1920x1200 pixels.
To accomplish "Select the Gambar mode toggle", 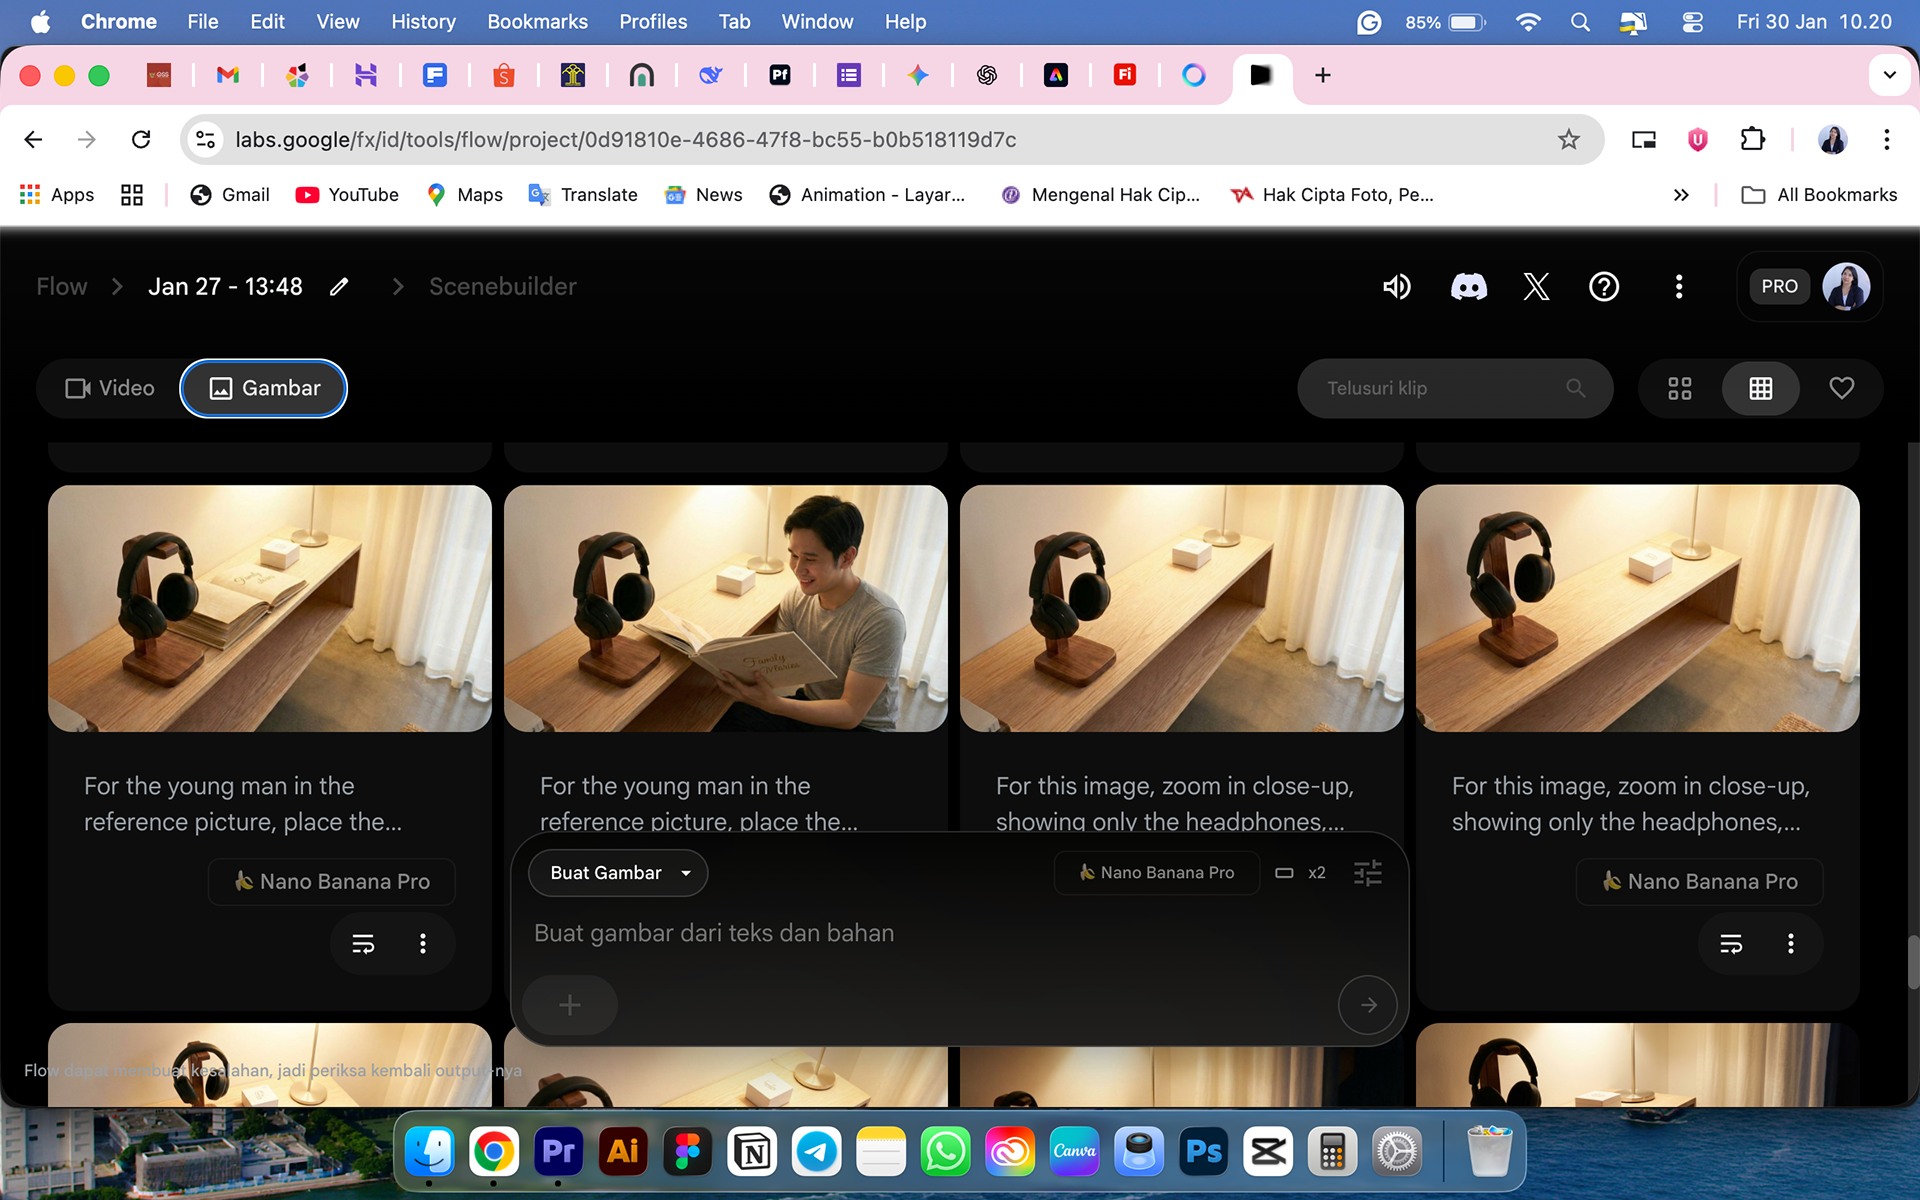I will [x=264, y=388].
